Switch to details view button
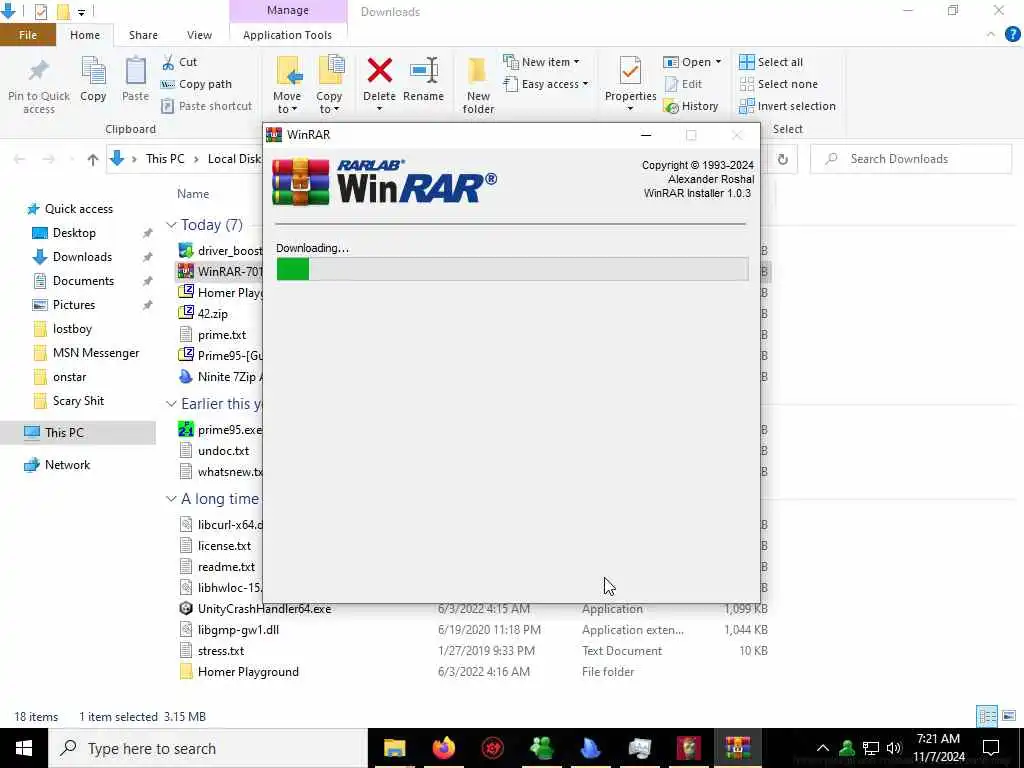1024x768 pixels. (x=987, y=716)
